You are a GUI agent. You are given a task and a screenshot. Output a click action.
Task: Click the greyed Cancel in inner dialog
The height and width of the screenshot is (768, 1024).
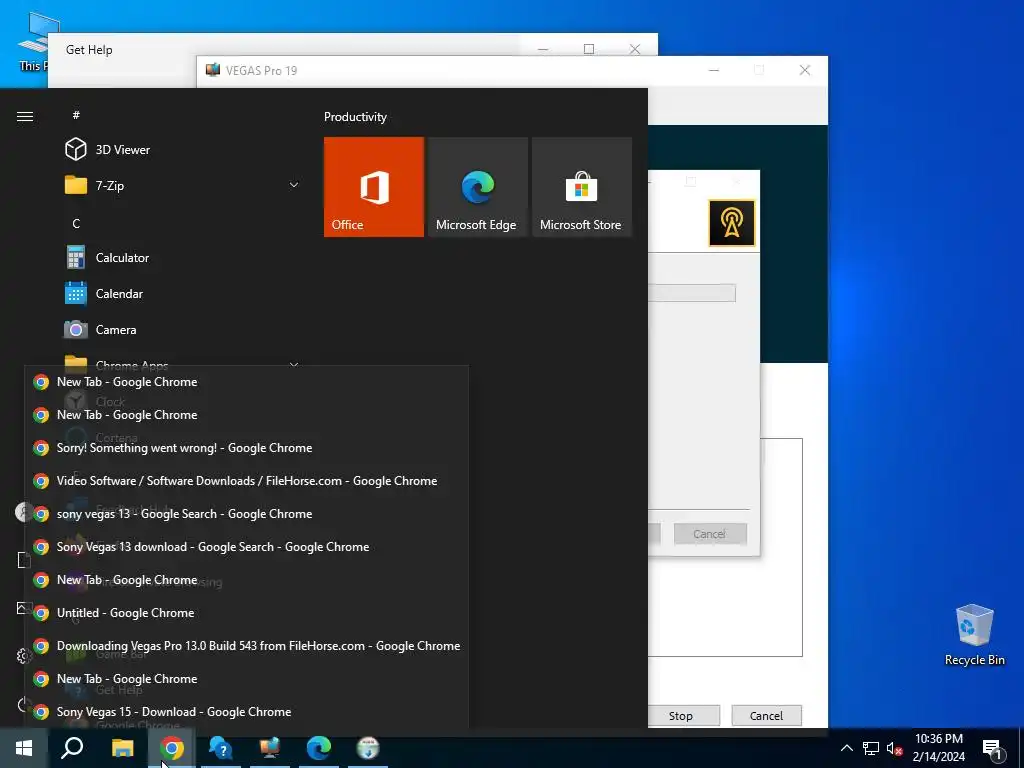(710, 534)
